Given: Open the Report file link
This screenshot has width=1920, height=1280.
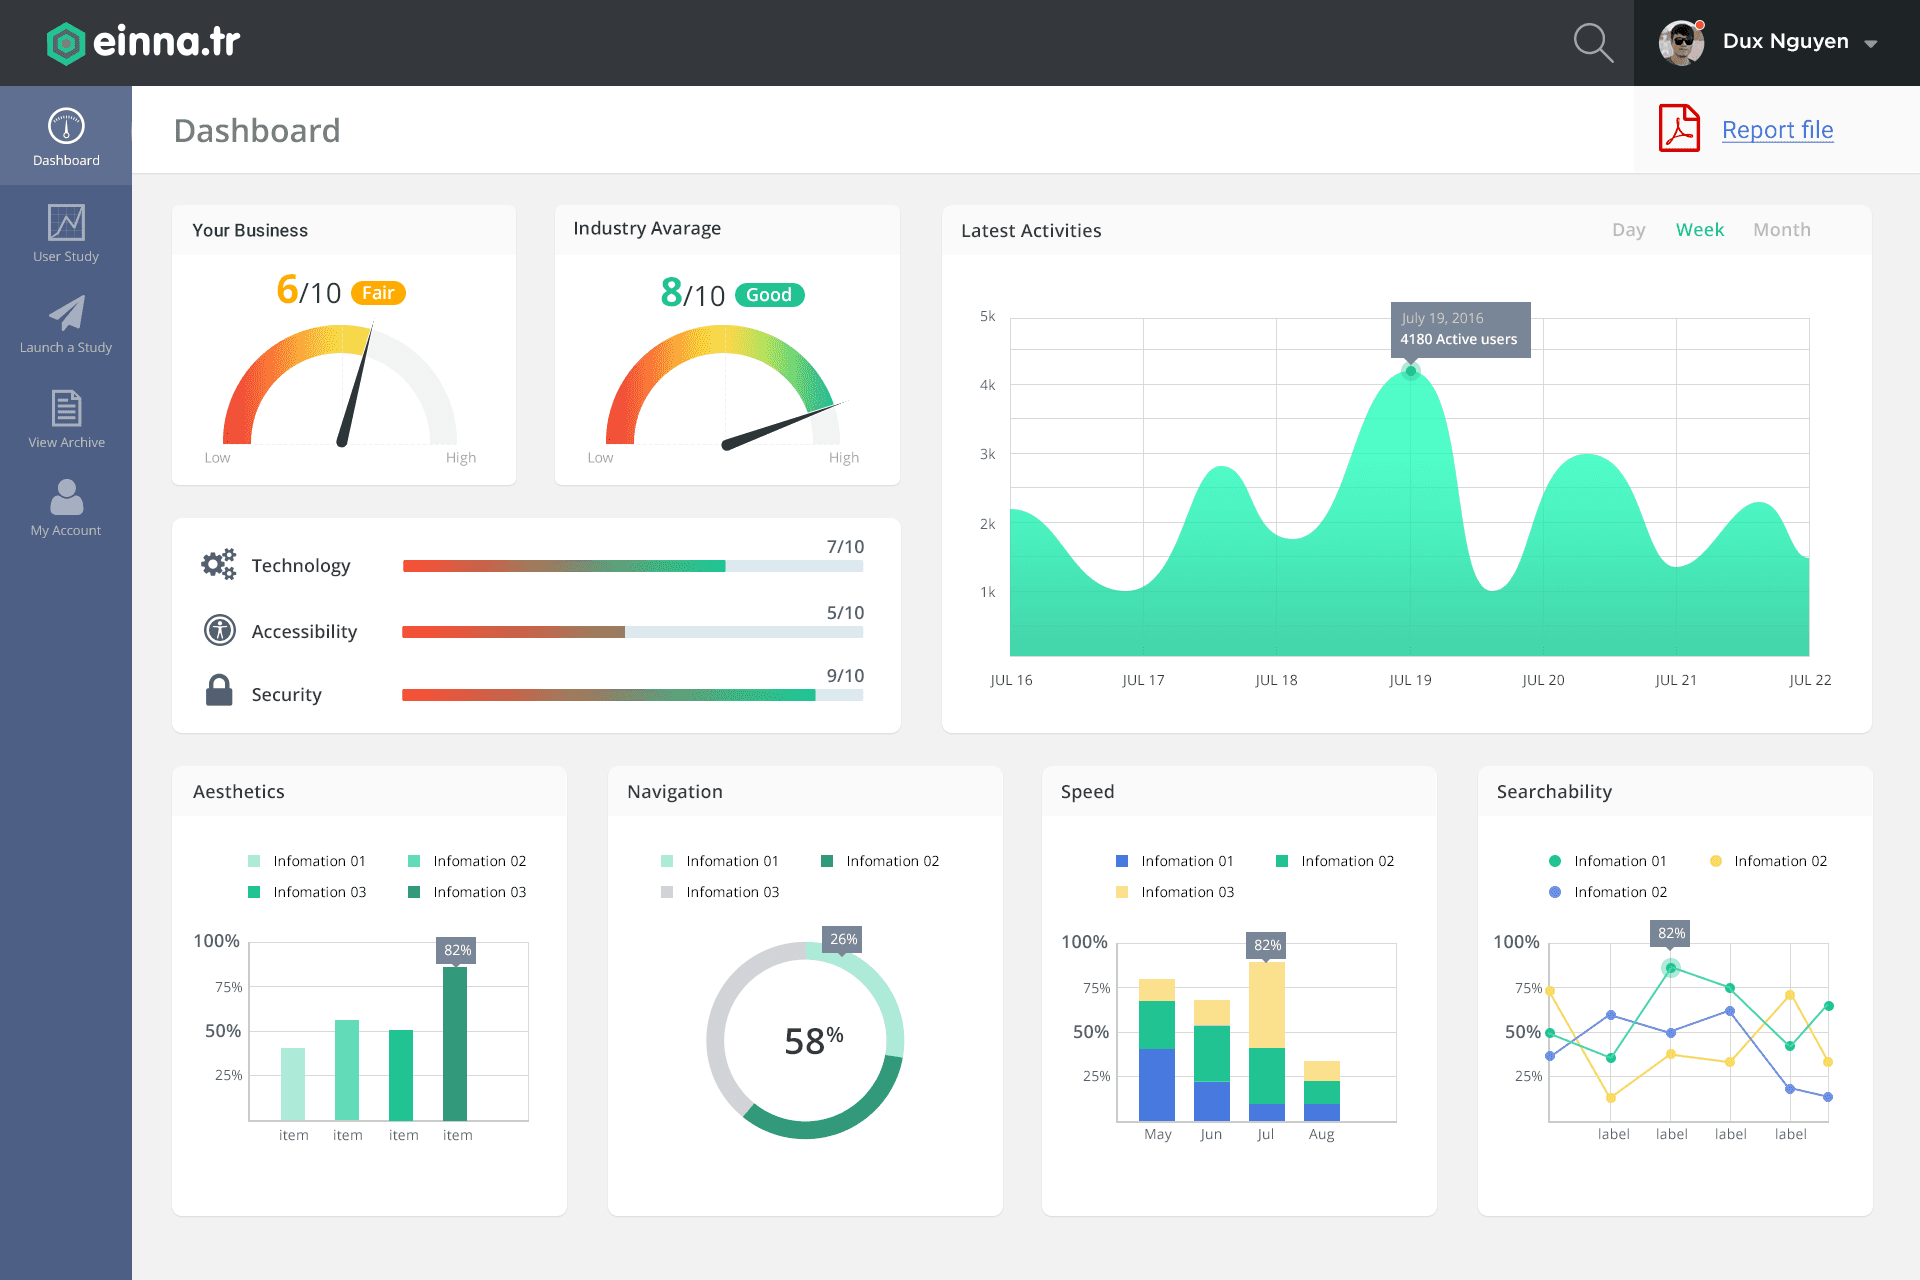Looking at the screenshot, I should pyautogui.click(x=1777, y=129).
